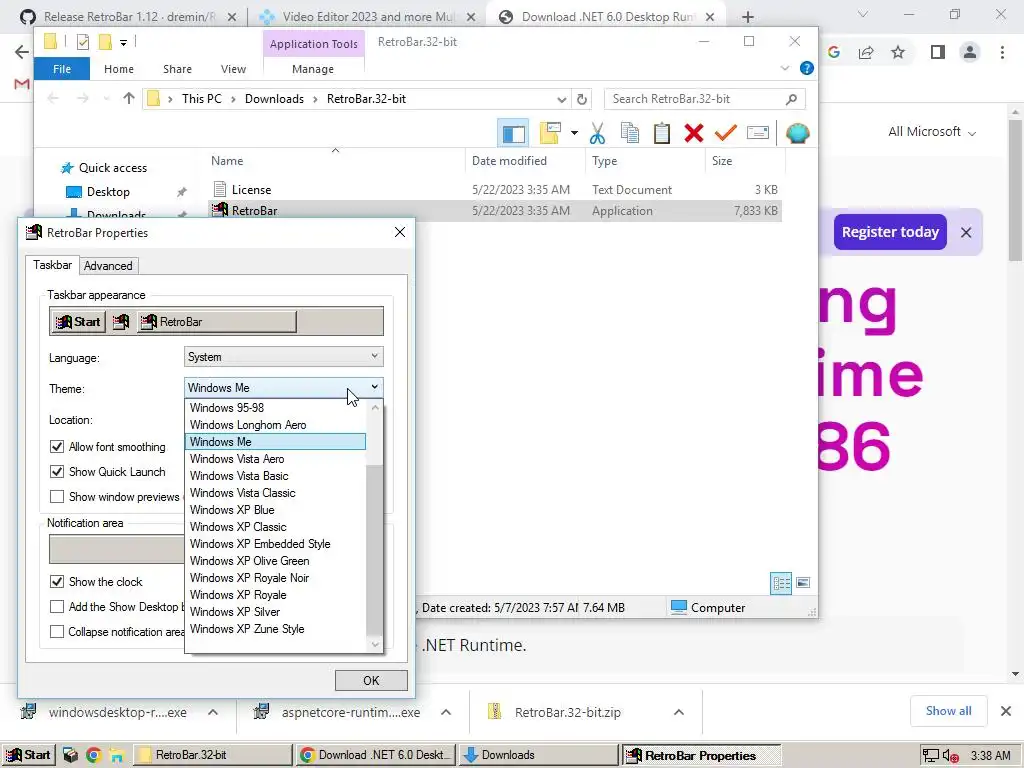1024x768 pixels.
Task: Click the Refresh icon beside the address bar
Action: (581, 99)
